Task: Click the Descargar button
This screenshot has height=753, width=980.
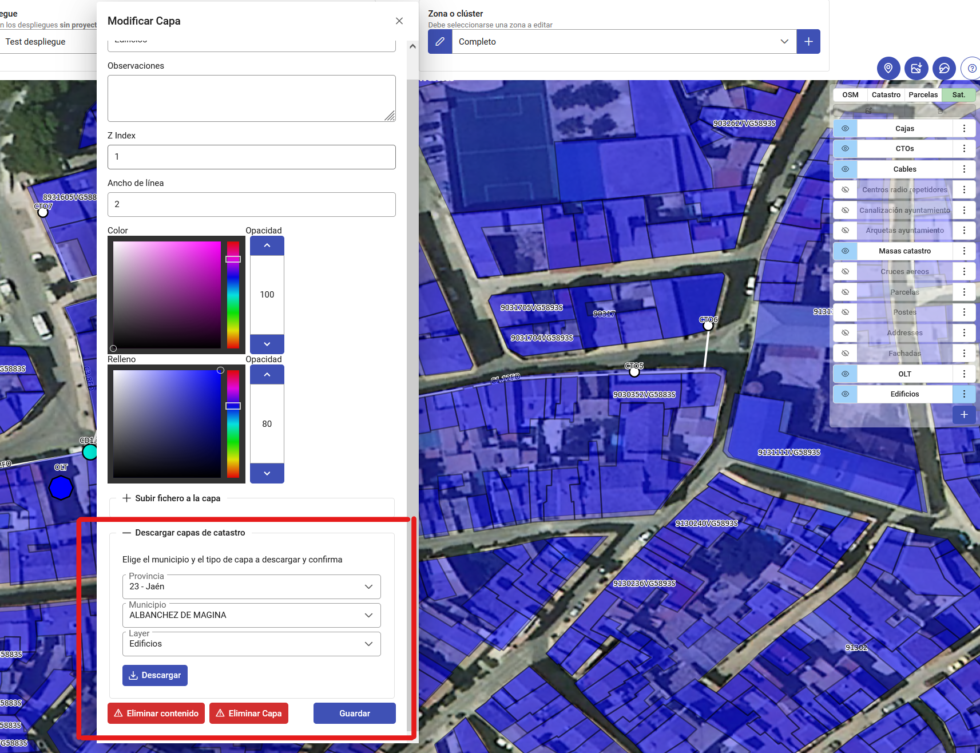Action: click(x=154, y=675)
